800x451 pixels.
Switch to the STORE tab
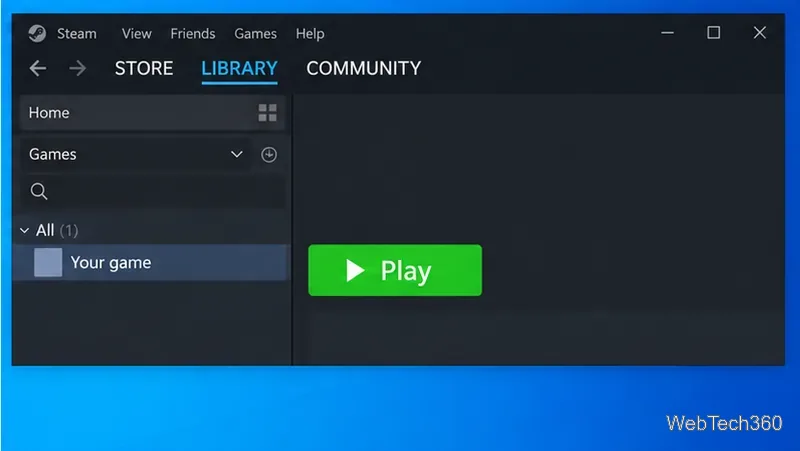point(144,68)
